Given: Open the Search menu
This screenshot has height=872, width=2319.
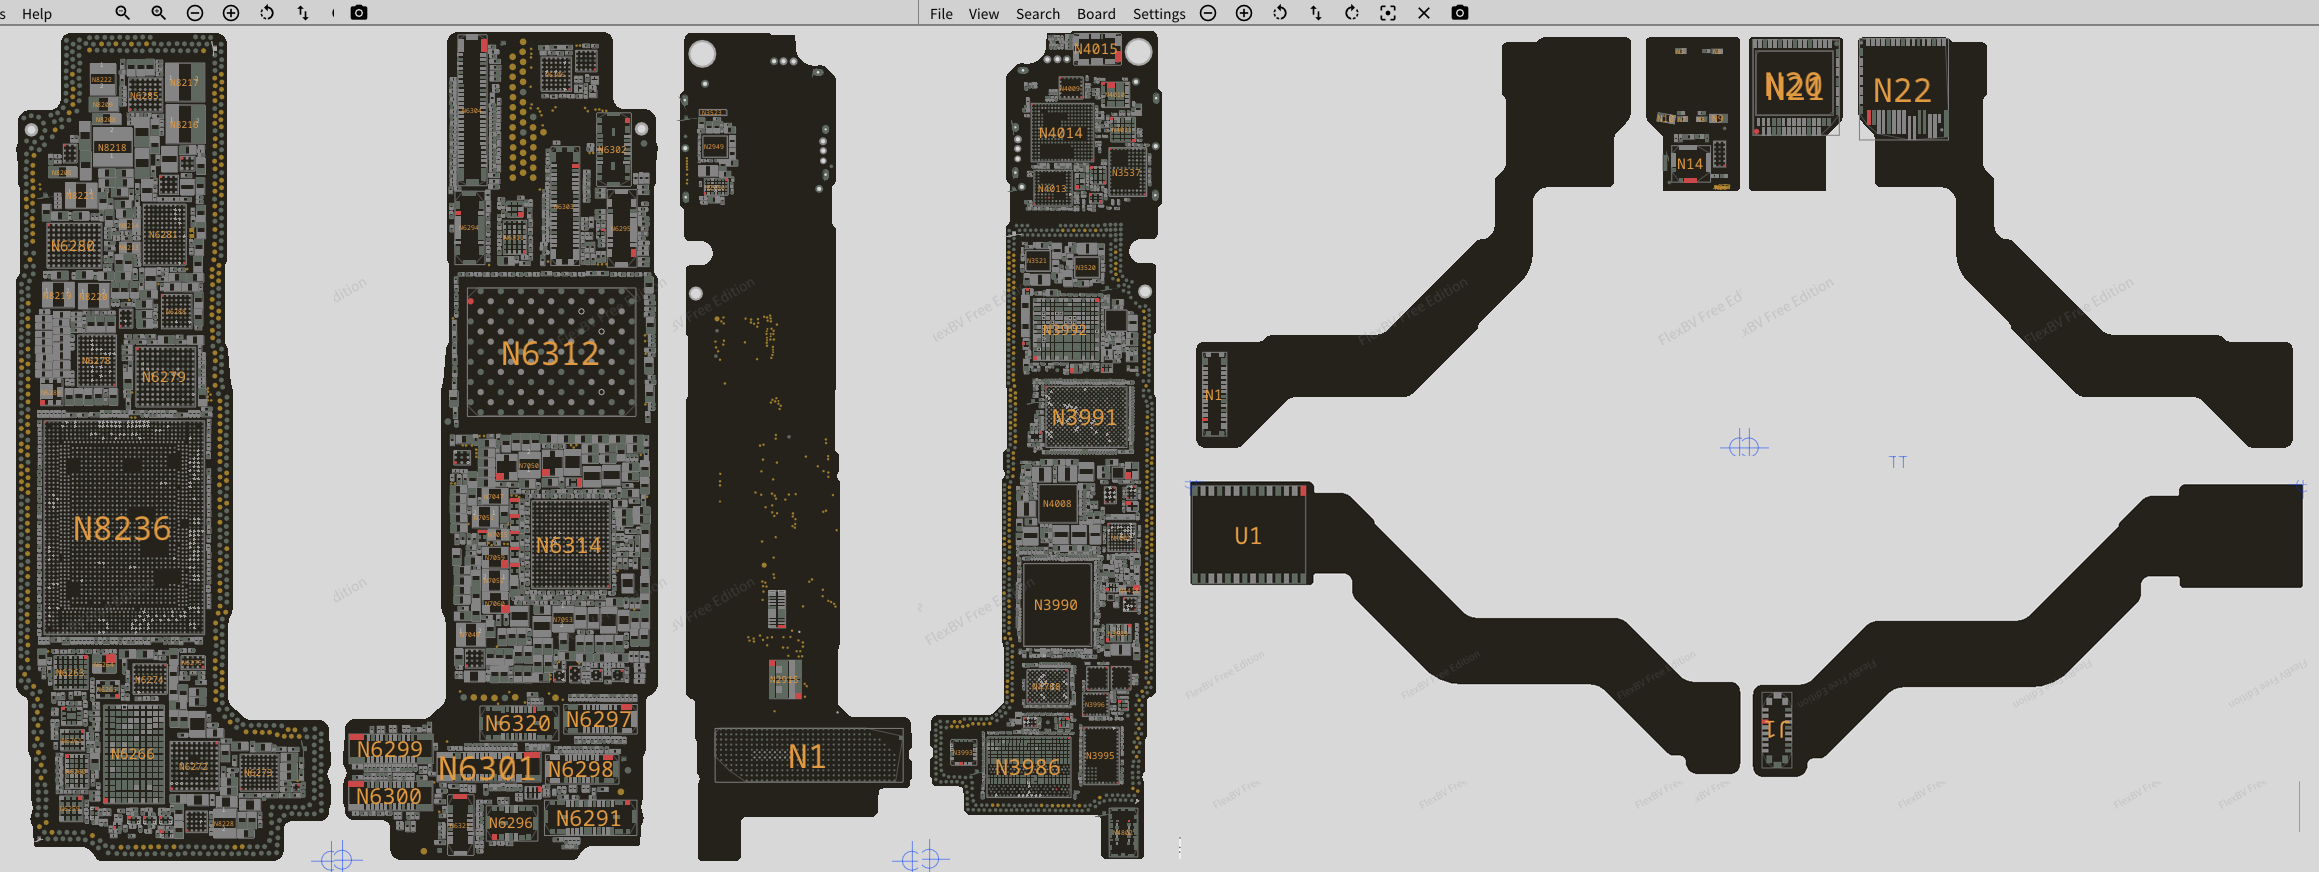Looking at the screenshot, I should coord(1038,14).
